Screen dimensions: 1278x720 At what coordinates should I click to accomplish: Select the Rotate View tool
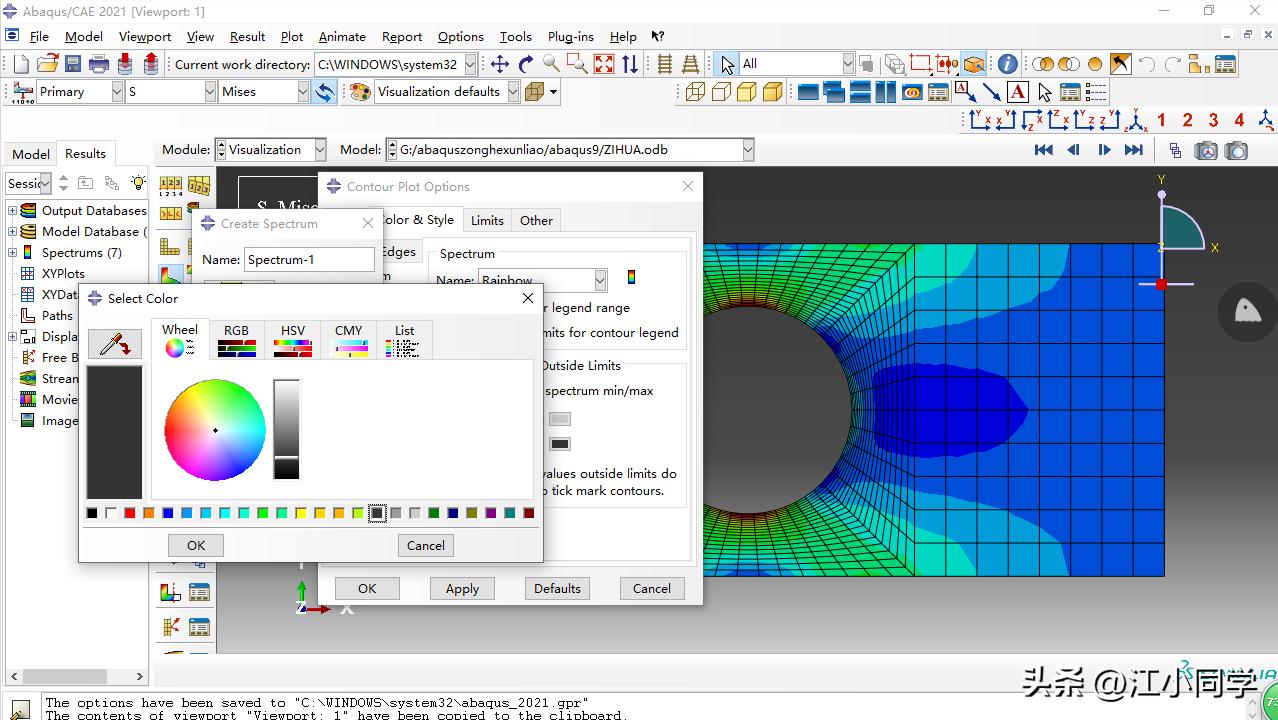525,64
